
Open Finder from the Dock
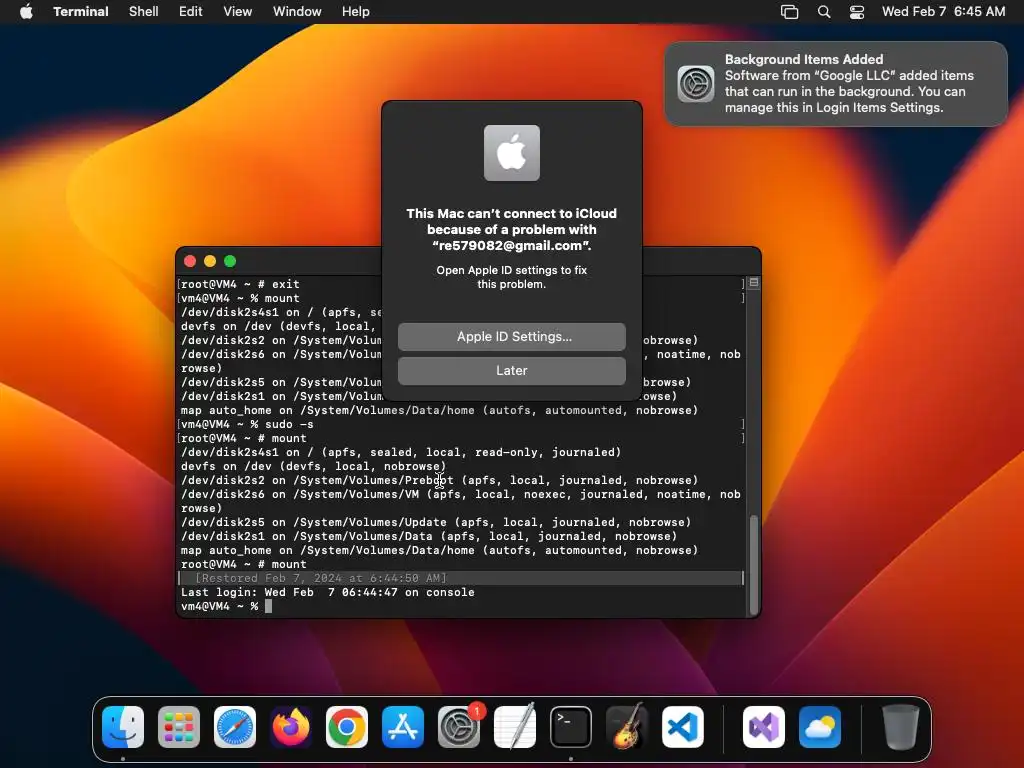coord(123,727)
